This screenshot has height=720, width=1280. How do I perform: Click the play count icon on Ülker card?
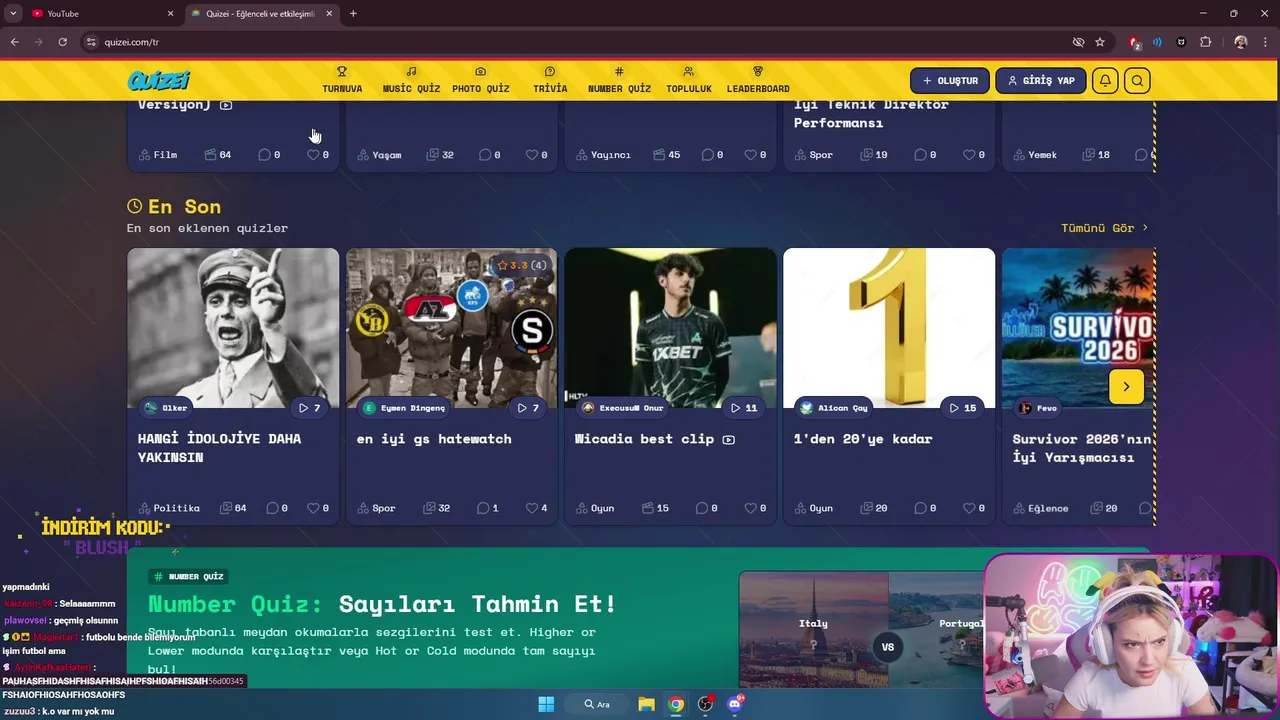coord(309,408)
